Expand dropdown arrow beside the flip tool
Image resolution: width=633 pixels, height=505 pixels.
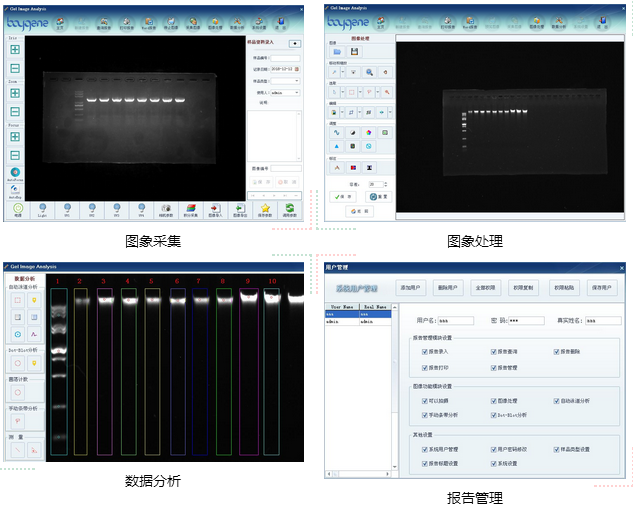tap(390, 112)
